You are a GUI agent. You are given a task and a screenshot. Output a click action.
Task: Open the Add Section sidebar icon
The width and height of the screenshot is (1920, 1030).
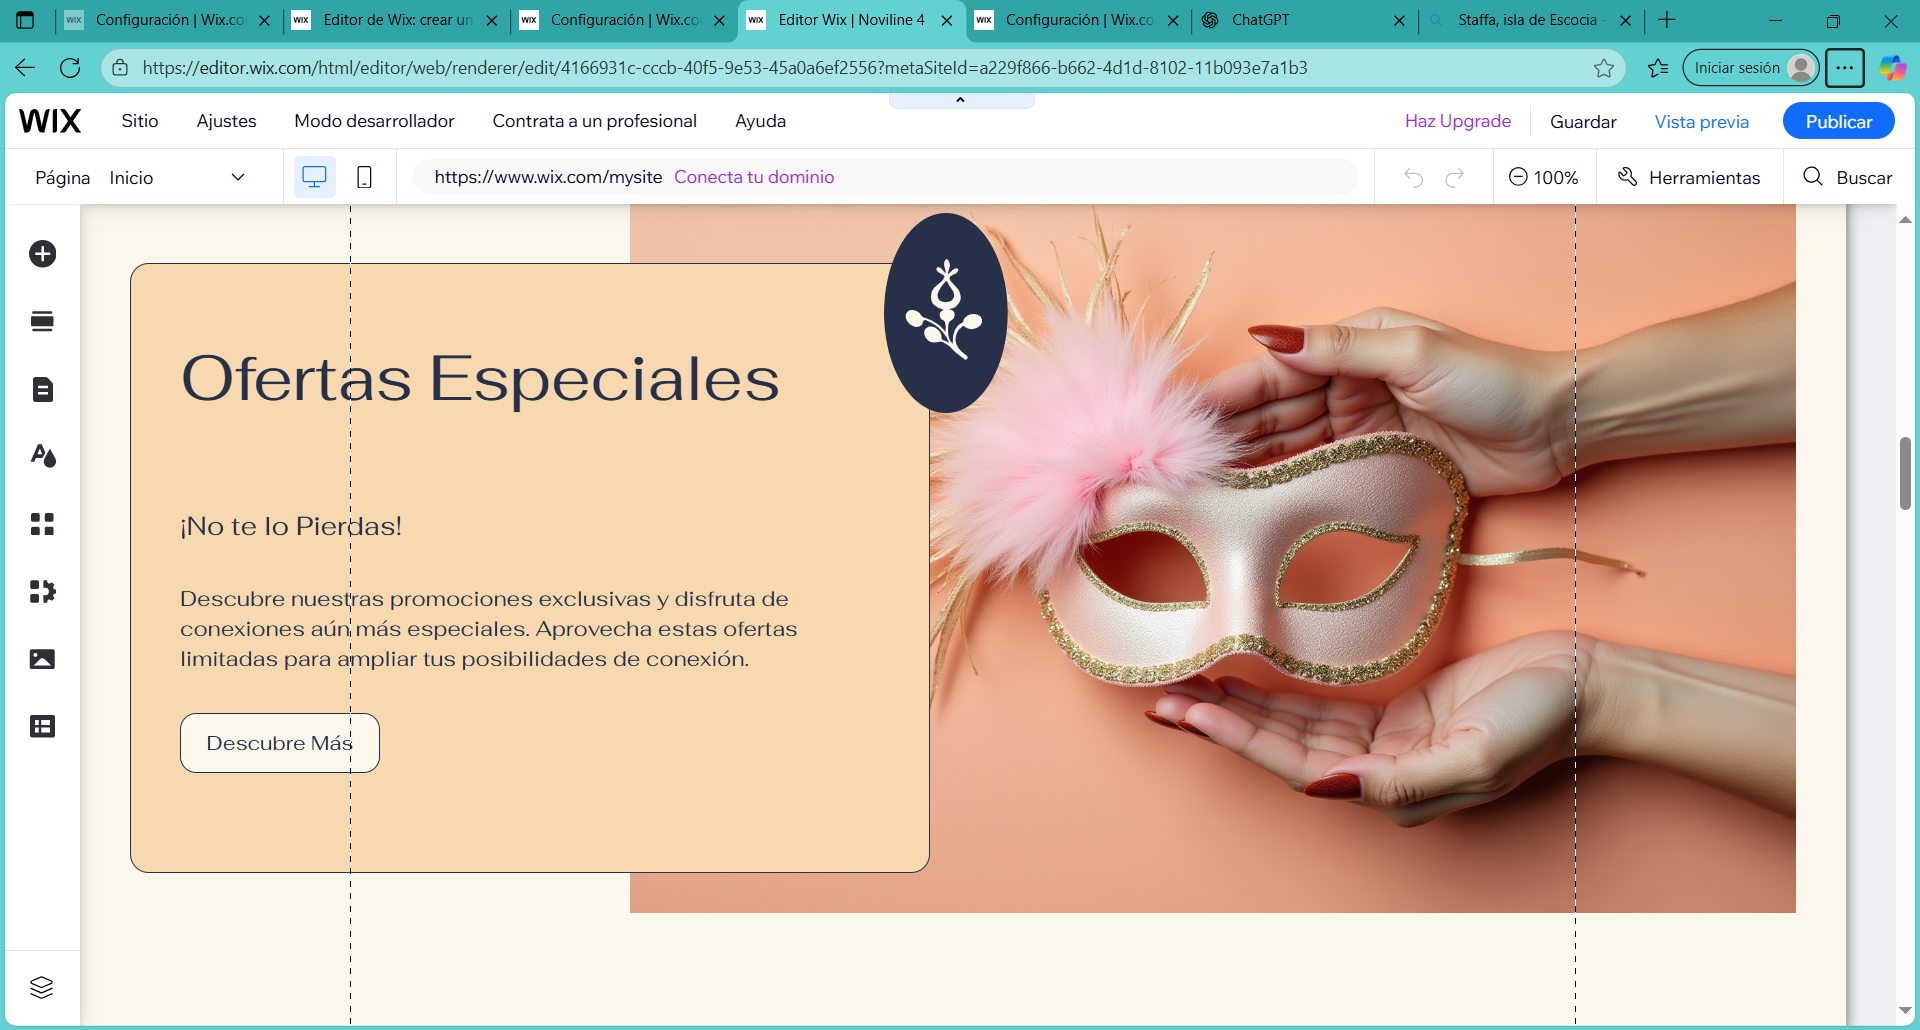tap(42, 321)
